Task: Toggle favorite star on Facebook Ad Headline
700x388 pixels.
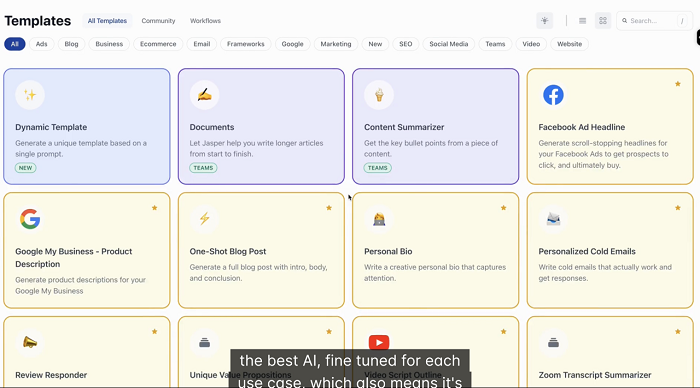Action: tap(678, 83)
